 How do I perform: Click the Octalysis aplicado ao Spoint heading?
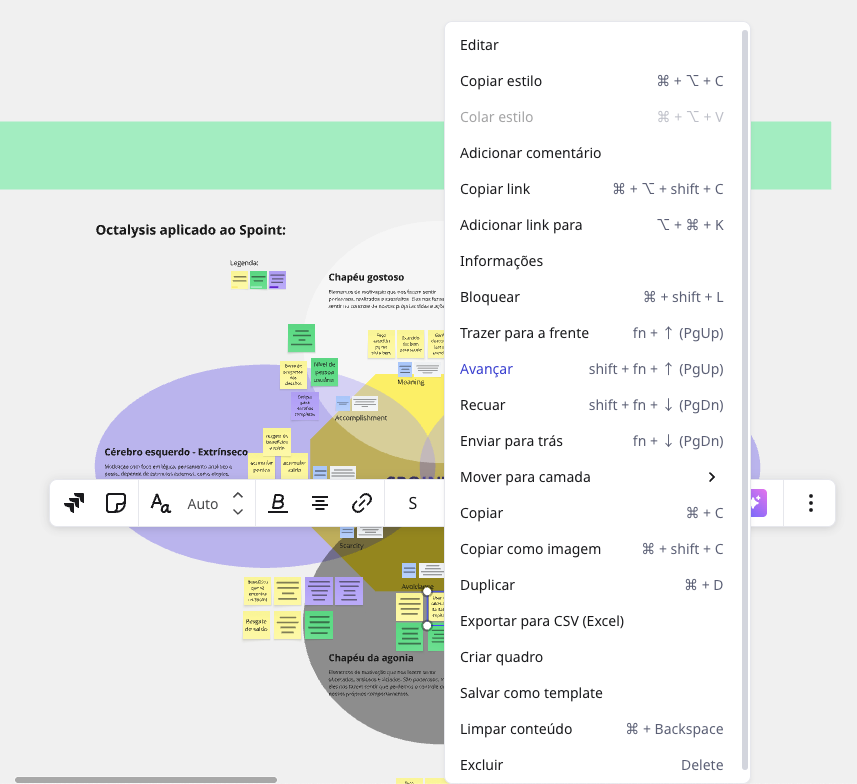pyautogui.click(x=191, y=230)
